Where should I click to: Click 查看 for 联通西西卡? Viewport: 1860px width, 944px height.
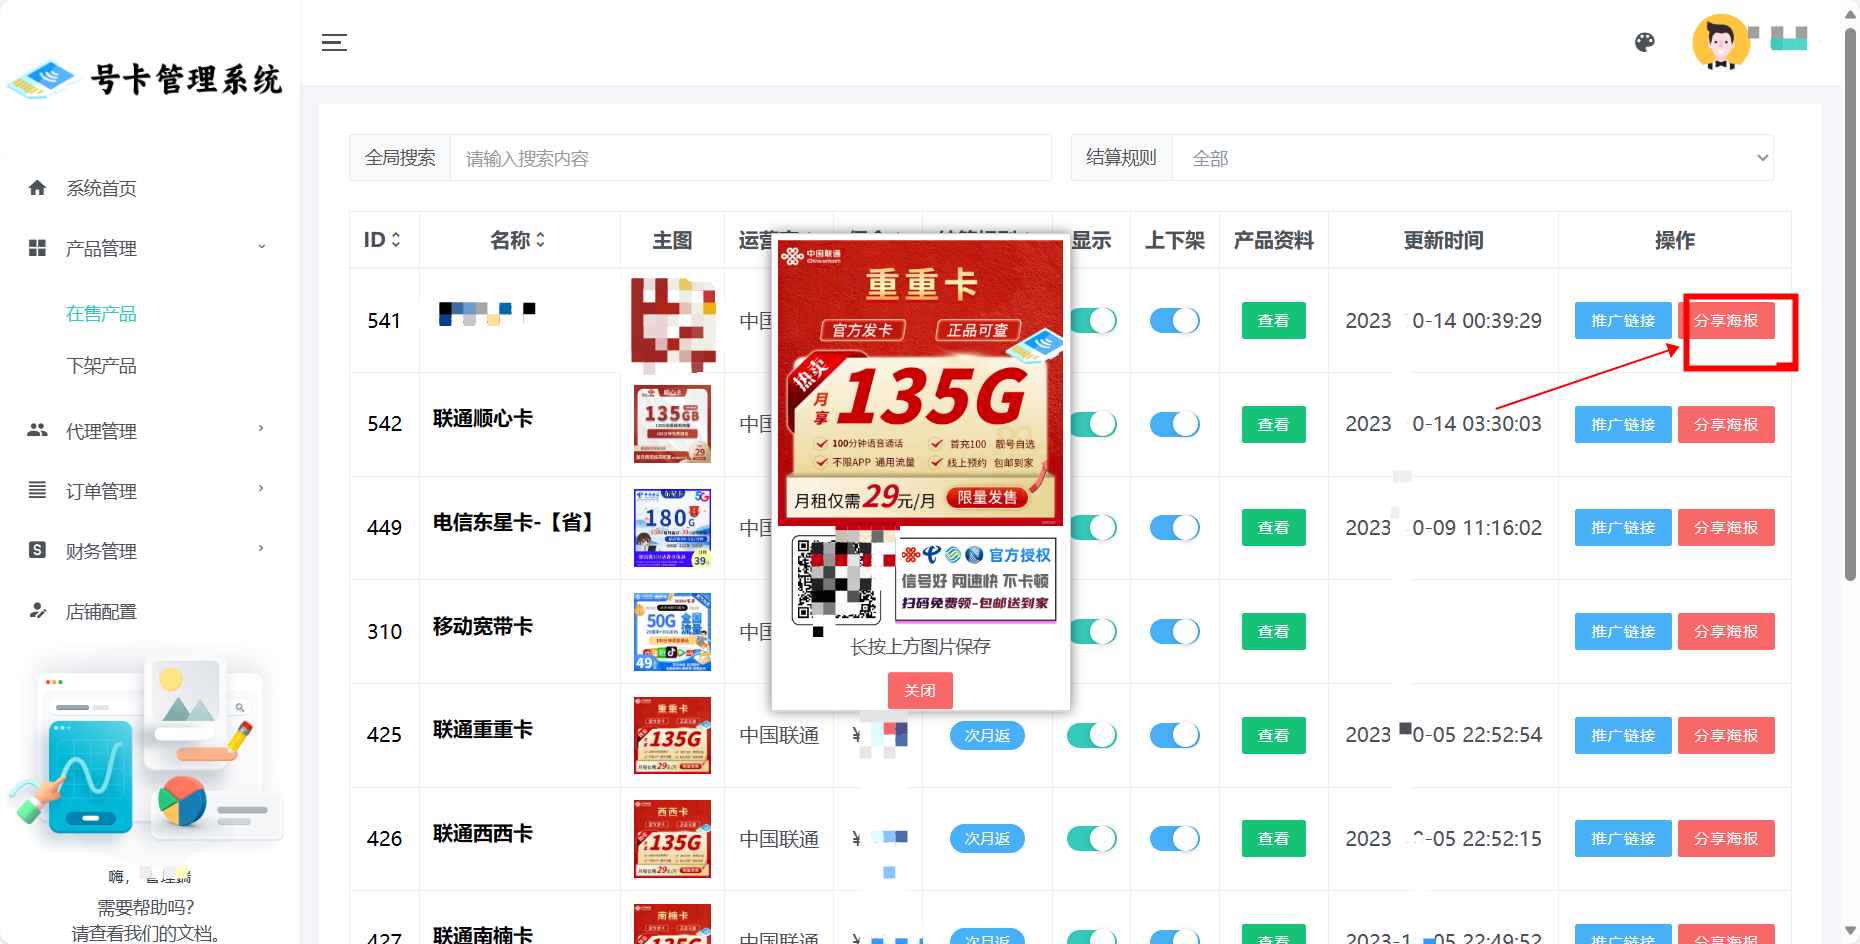(x=1273, y=838)
